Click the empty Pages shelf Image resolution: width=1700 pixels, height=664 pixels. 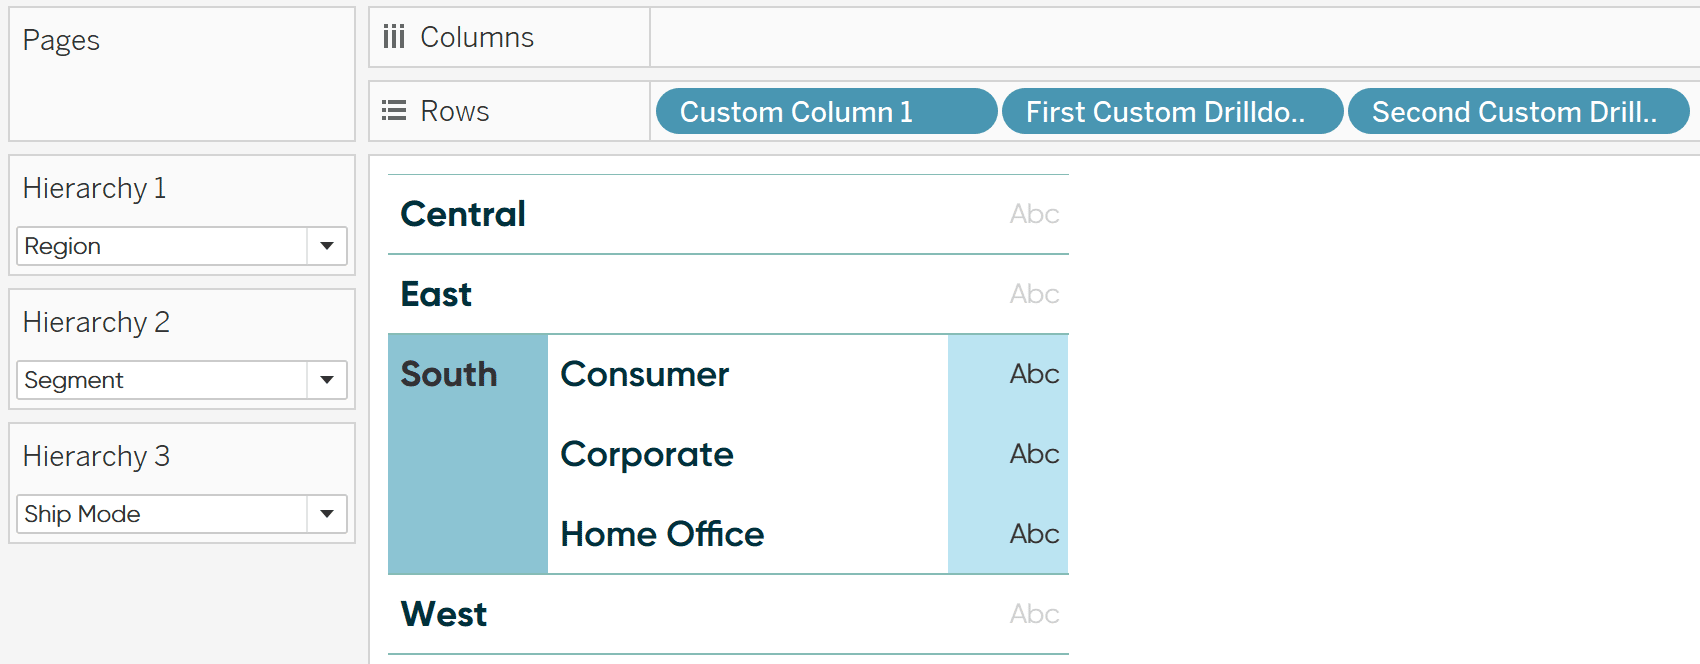click(x=182, y=74)
